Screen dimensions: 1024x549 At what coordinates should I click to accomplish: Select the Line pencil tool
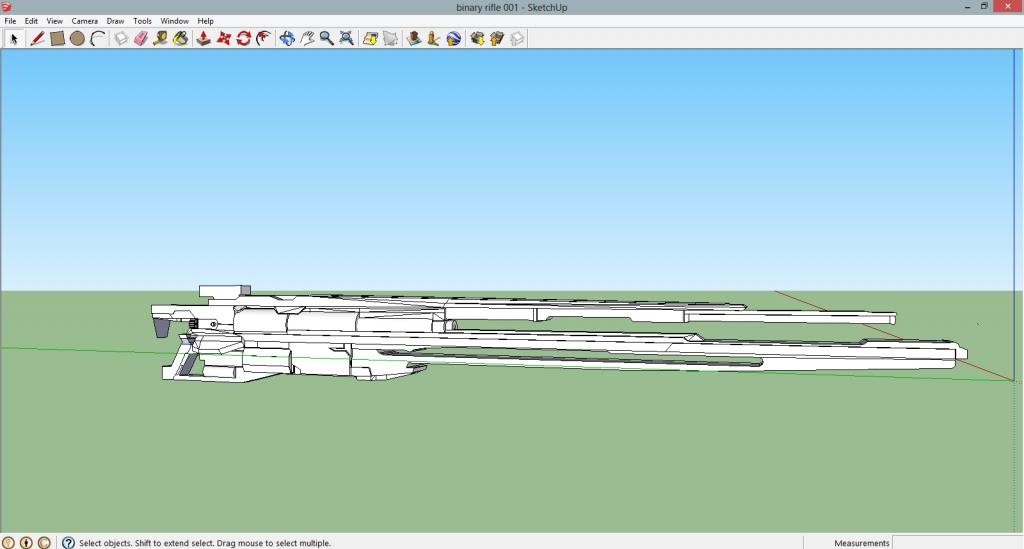click(x=37, y=39)
